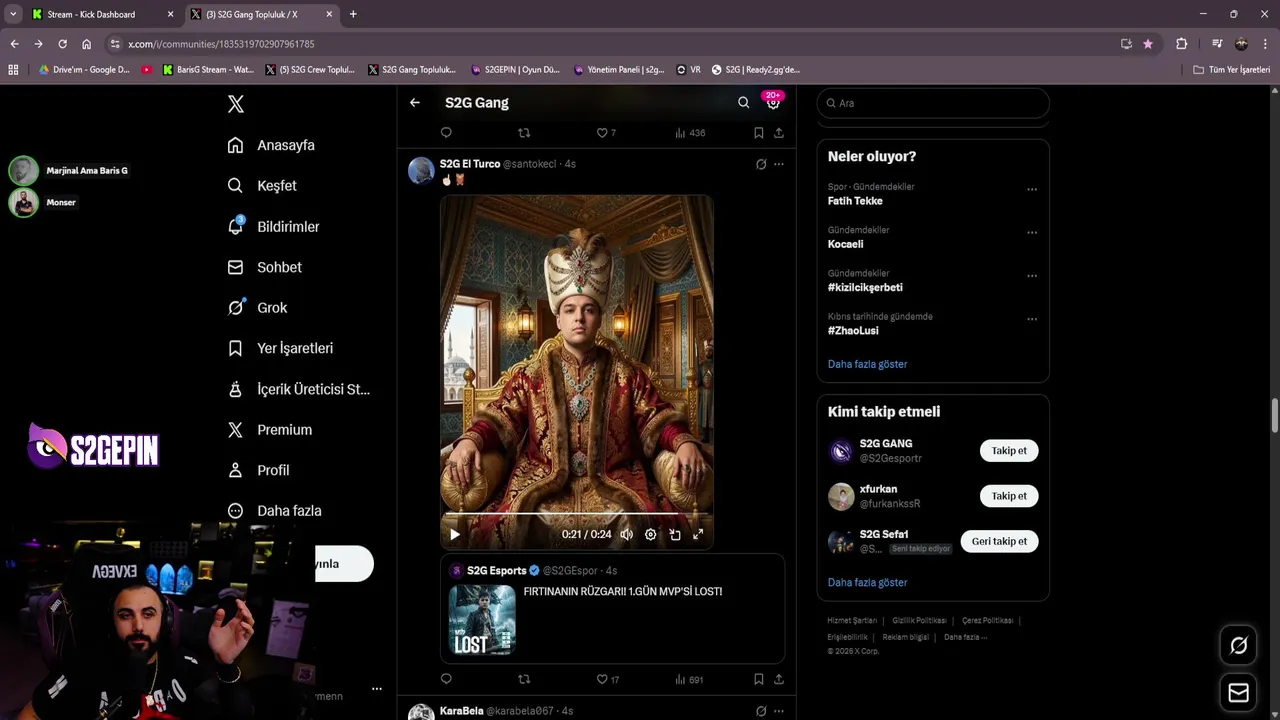View analytics showing 691 views
This screenshot has width=1280, height=720.
tap(689, 679)
